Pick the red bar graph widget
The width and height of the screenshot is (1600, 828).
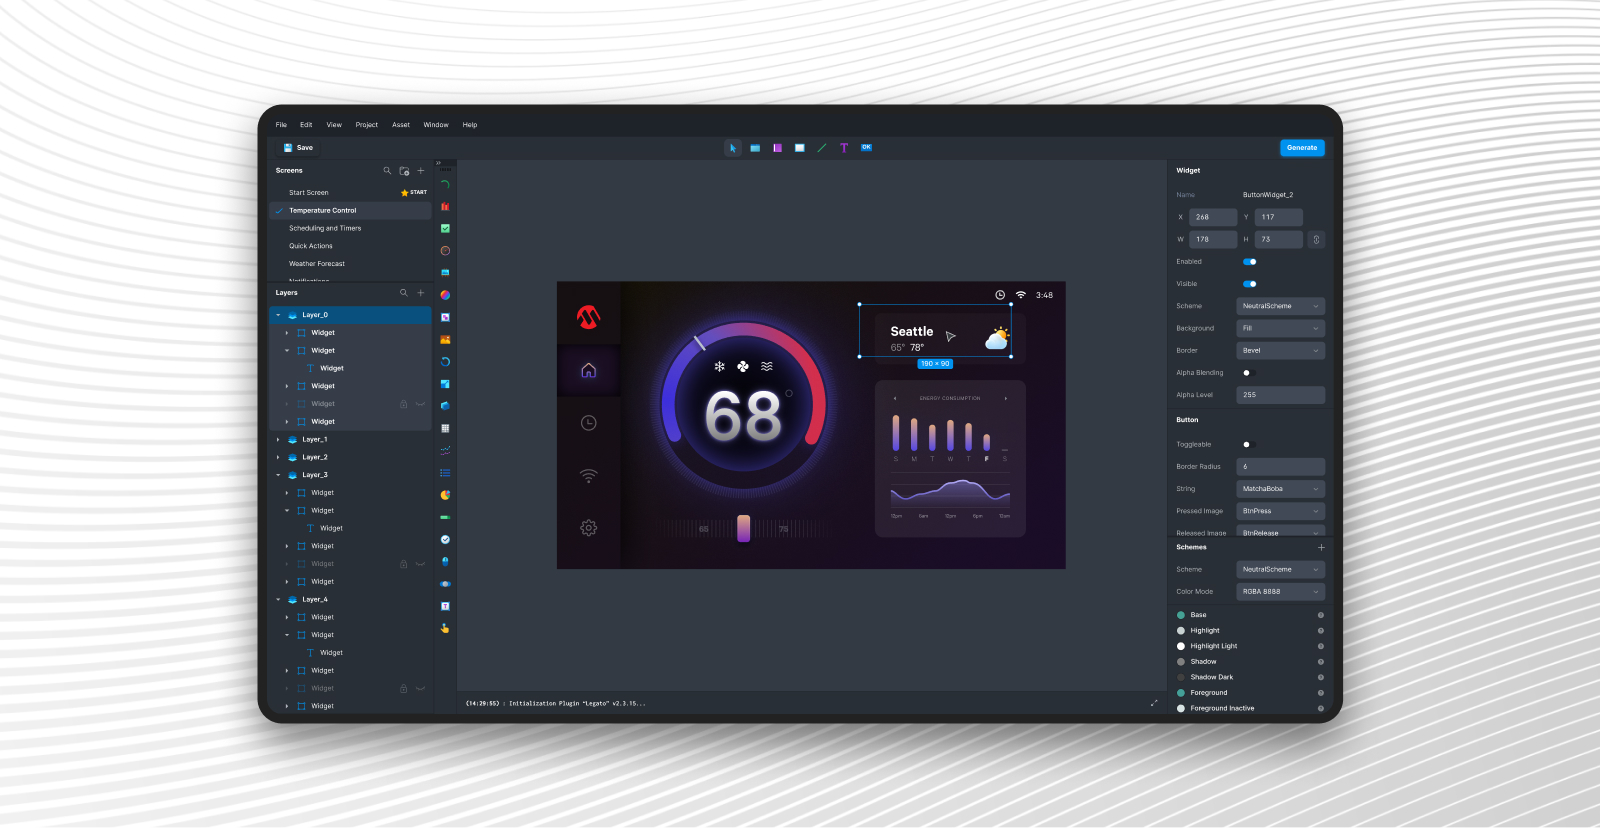445,206
